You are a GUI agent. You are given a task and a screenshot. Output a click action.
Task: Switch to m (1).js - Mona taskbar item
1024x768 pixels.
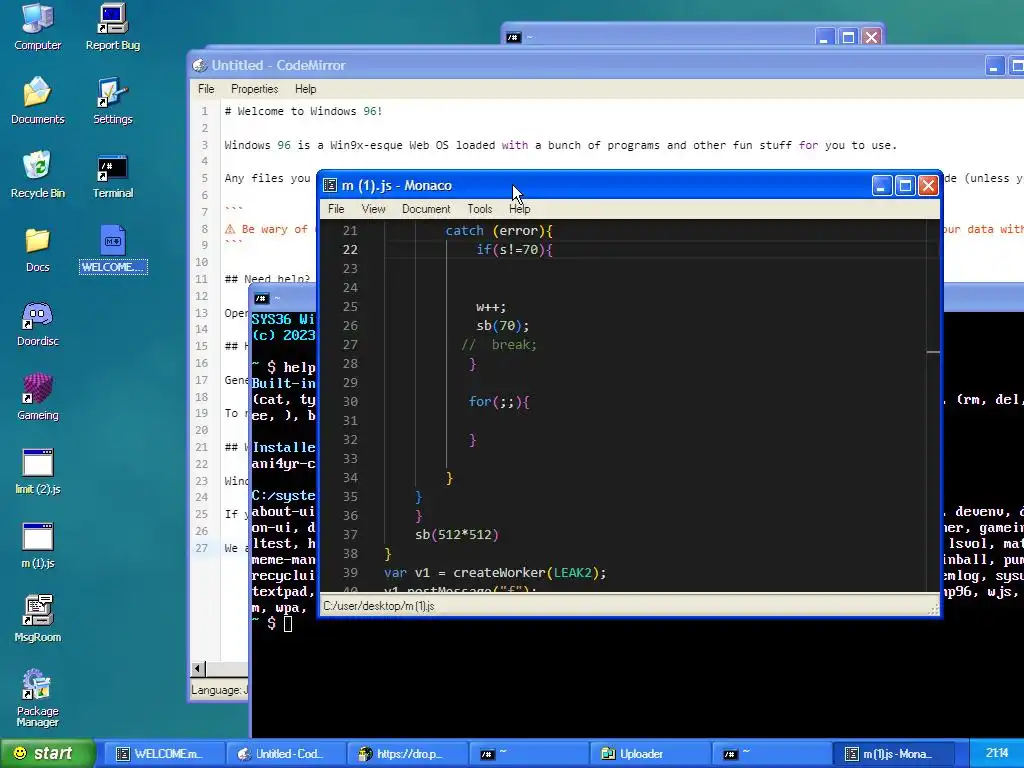(895, 754)
